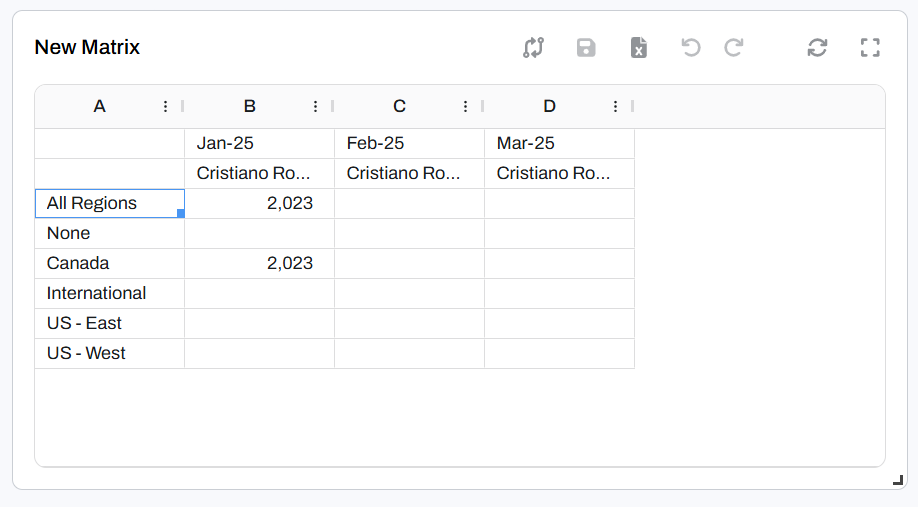Save the matrix with floppy disk icon
Image resolution: width=918 pixels, height=507 pixels.
pos(586,47)
